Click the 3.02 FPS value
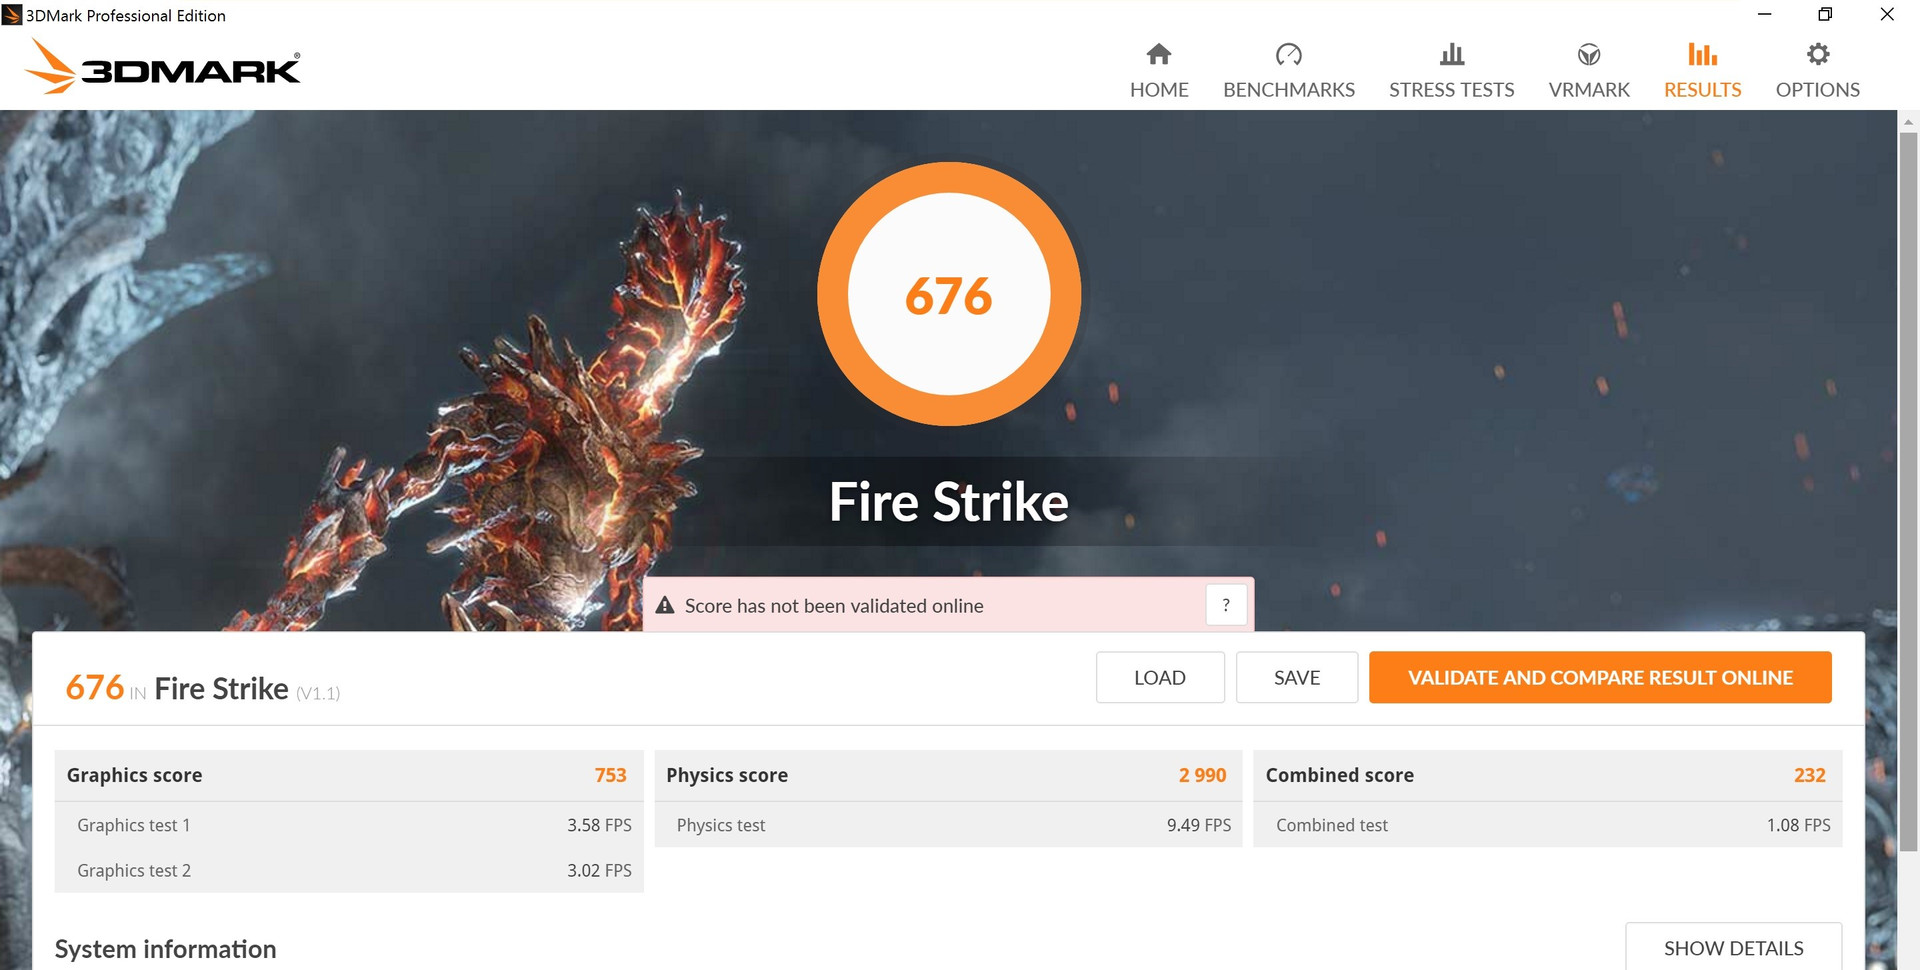This screenshot has height=970, width=1920. [599, 870]
